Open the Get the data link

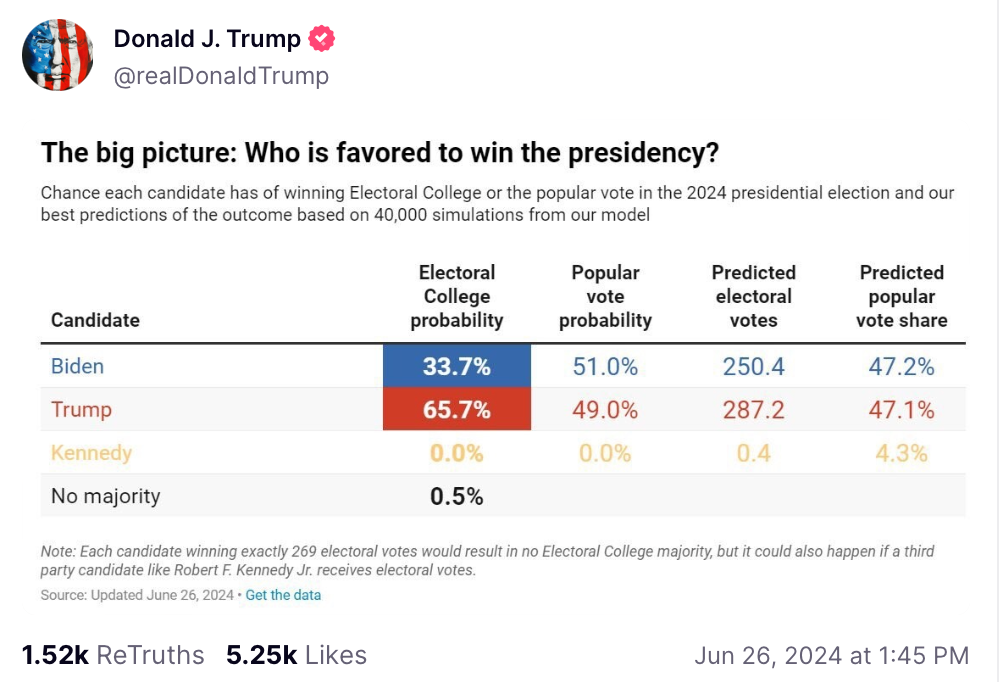point(283,595)
